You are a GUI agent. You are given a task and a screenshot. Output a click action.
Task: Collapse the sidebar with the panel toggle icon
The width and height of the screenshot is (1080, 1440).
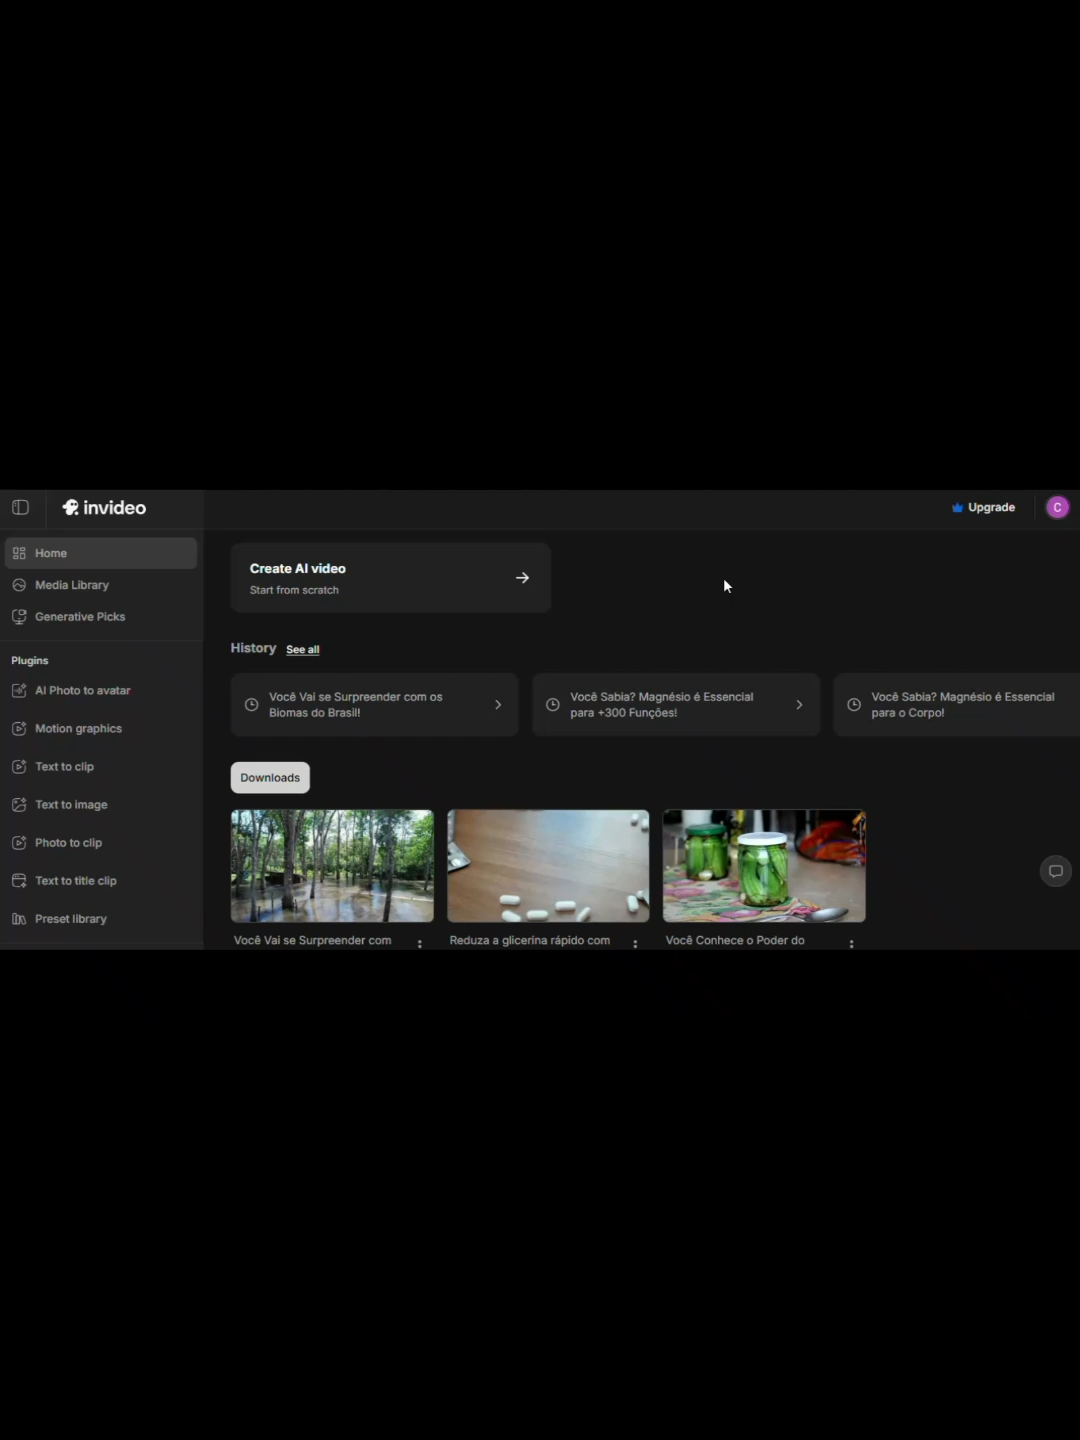tap(20, 507)
